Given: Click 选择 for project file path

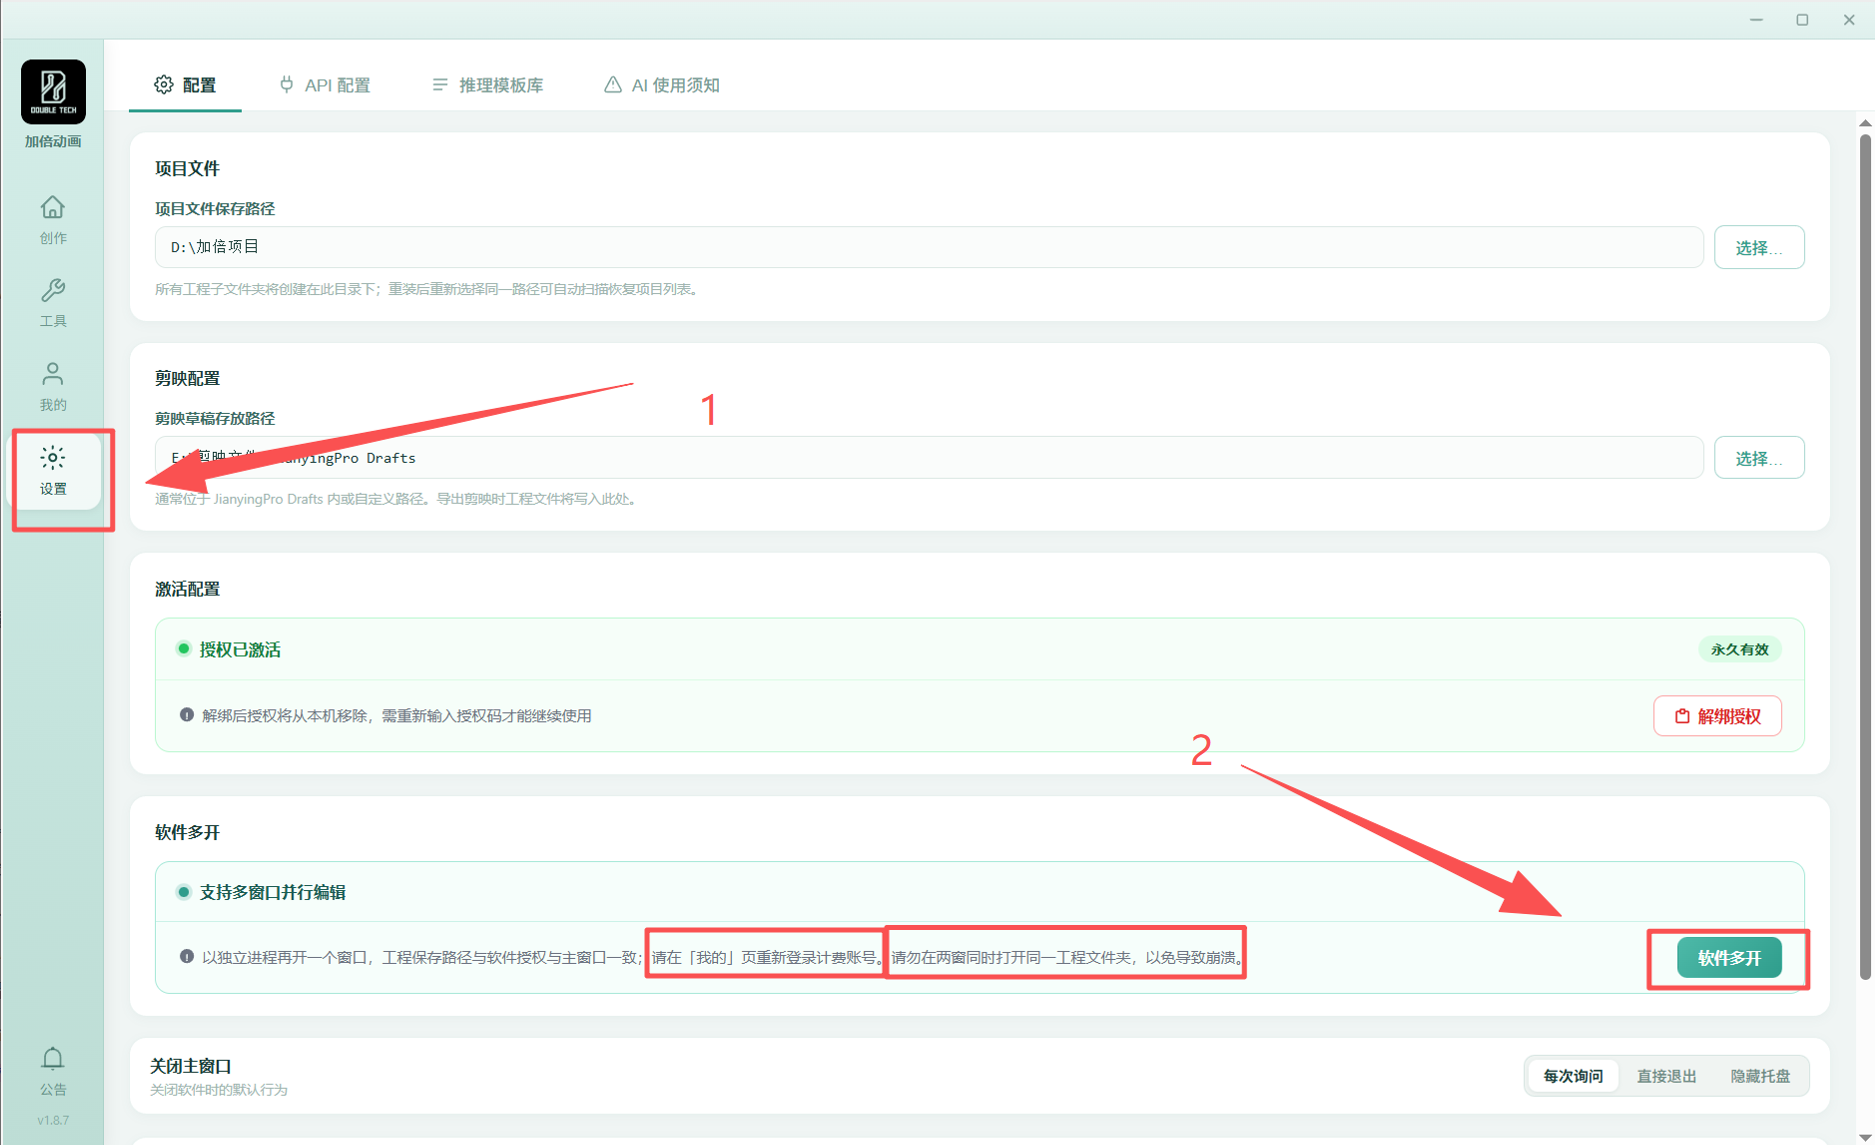Looking at the screenshot, I should tap(1758, 247).
